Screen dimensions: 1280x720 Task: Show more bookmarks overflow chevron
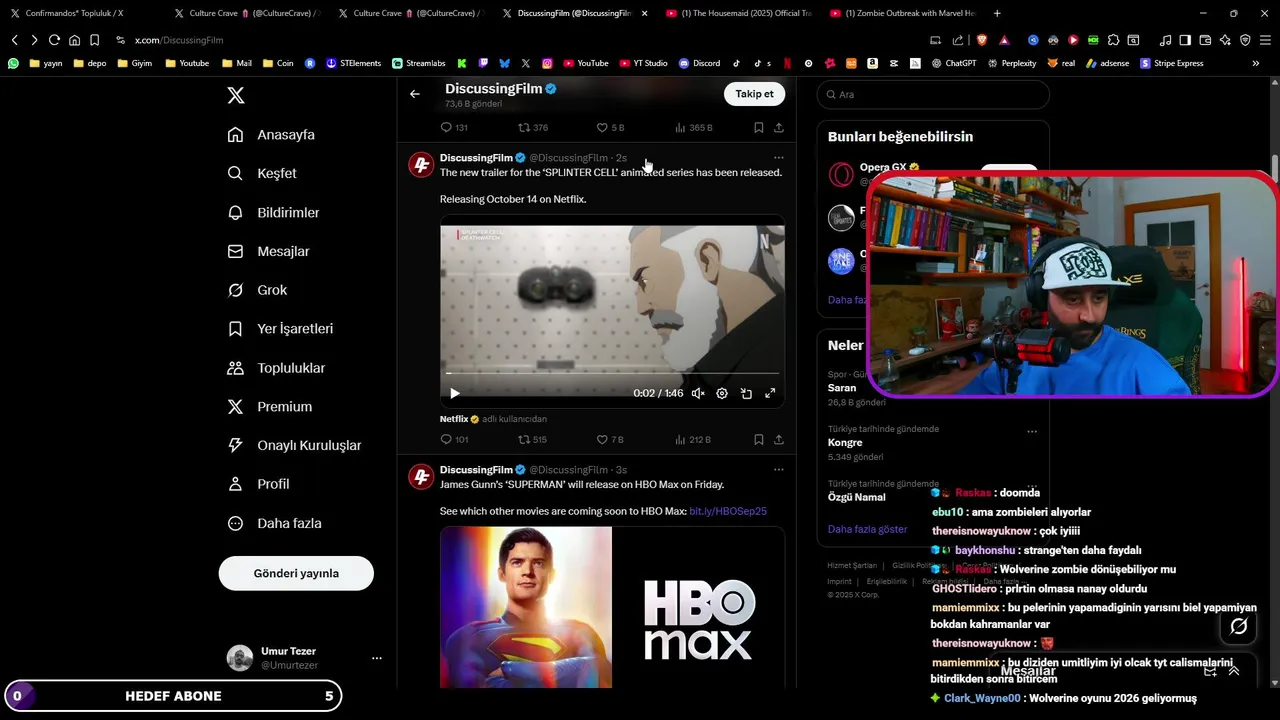1256,63
